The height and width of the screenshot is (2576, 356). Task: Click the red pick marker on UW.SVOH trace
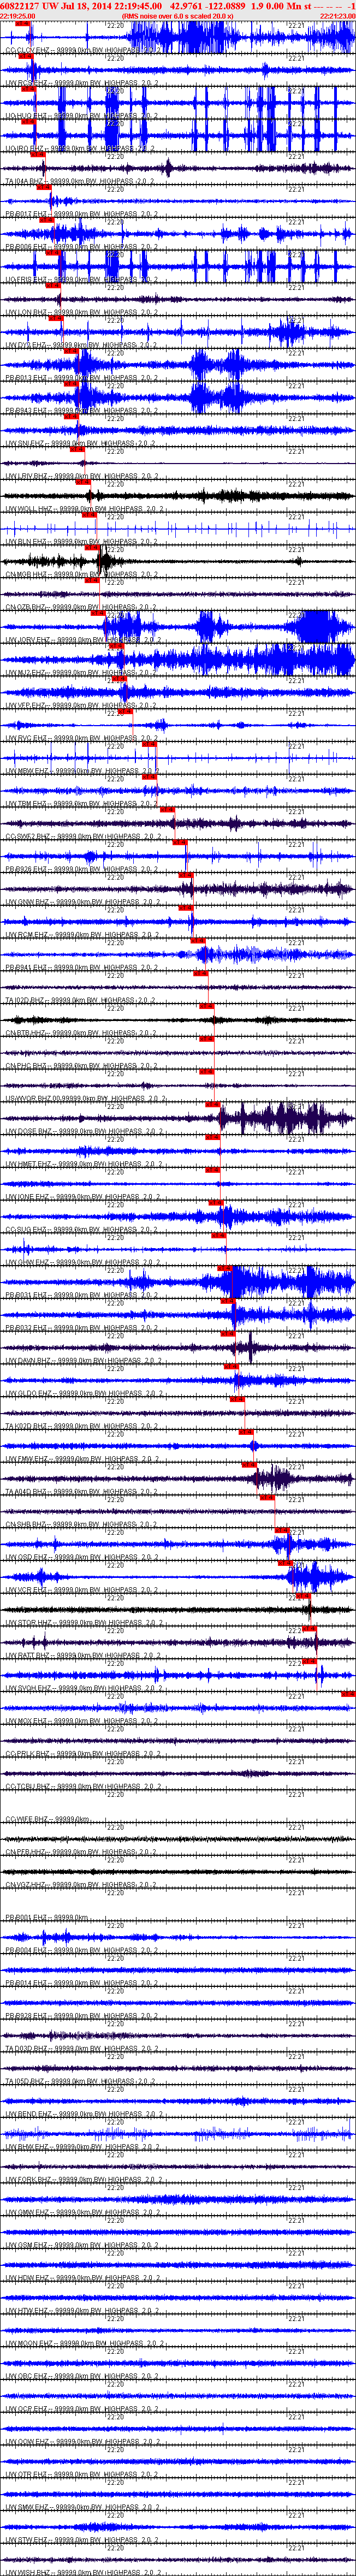point(348,1693)
